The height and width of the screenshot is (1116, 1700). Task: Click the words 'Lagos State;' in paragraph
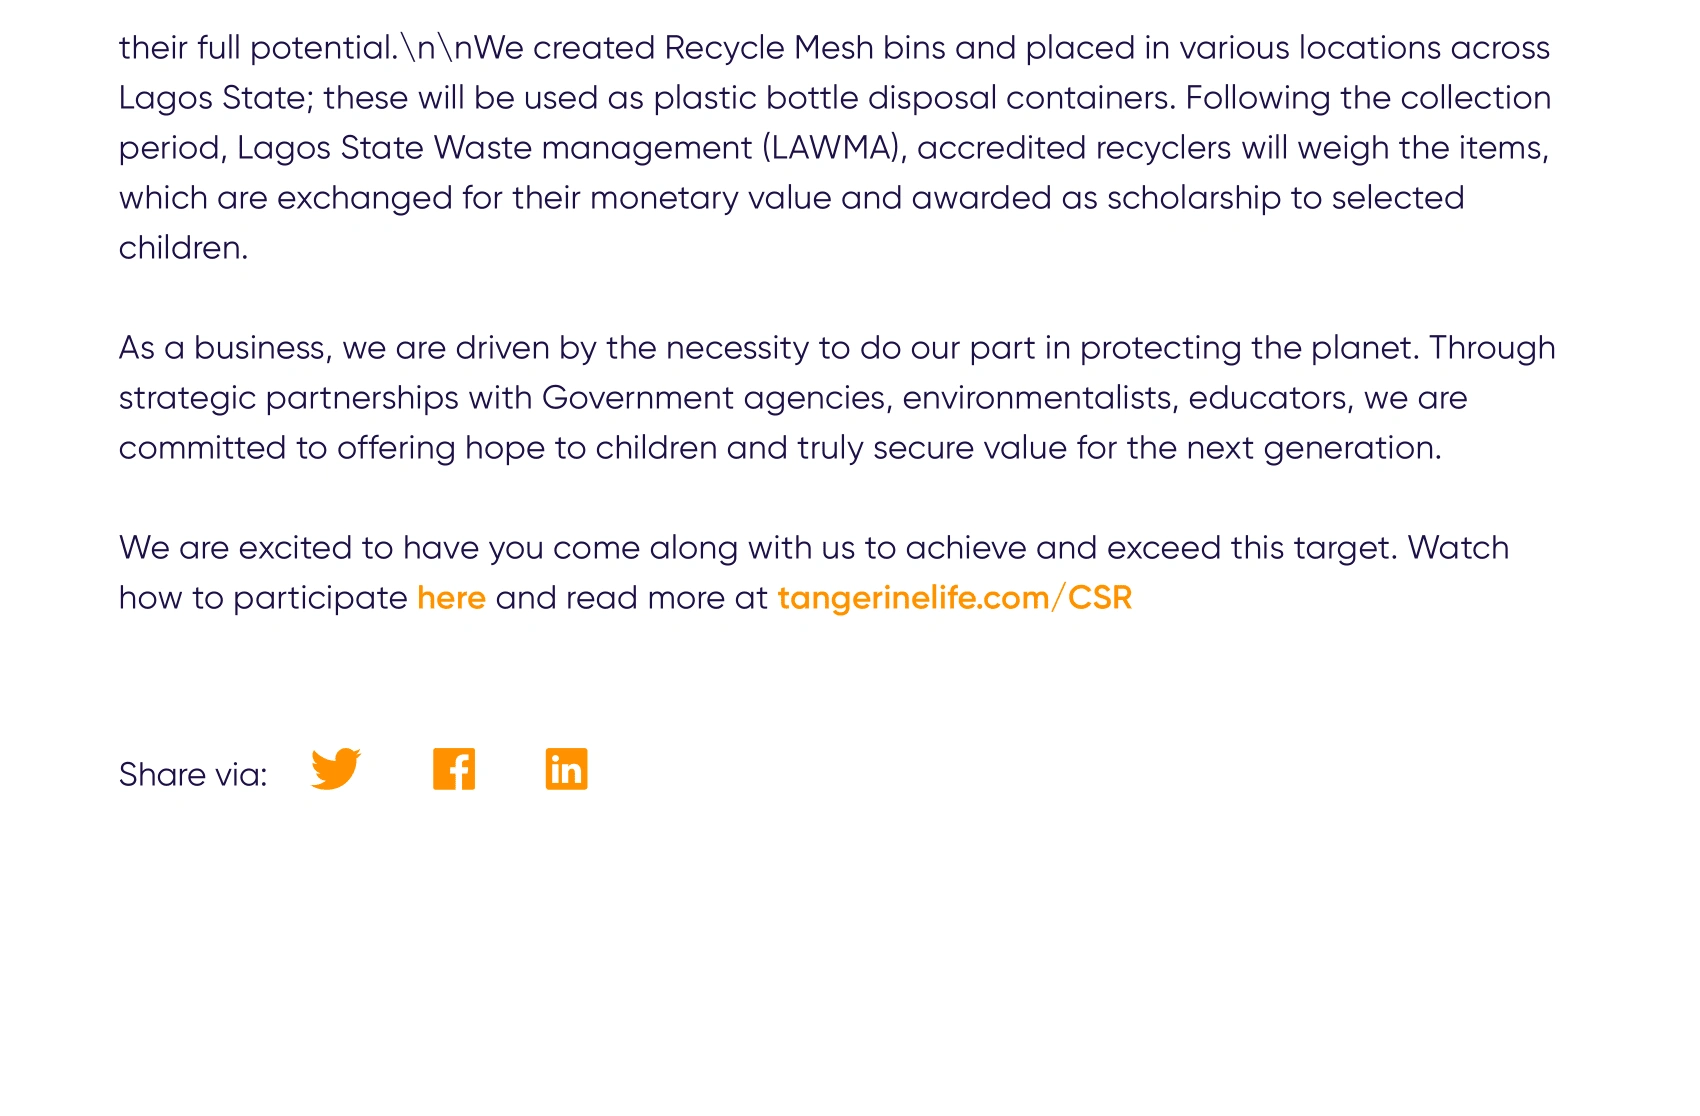[x=217, y=98]
